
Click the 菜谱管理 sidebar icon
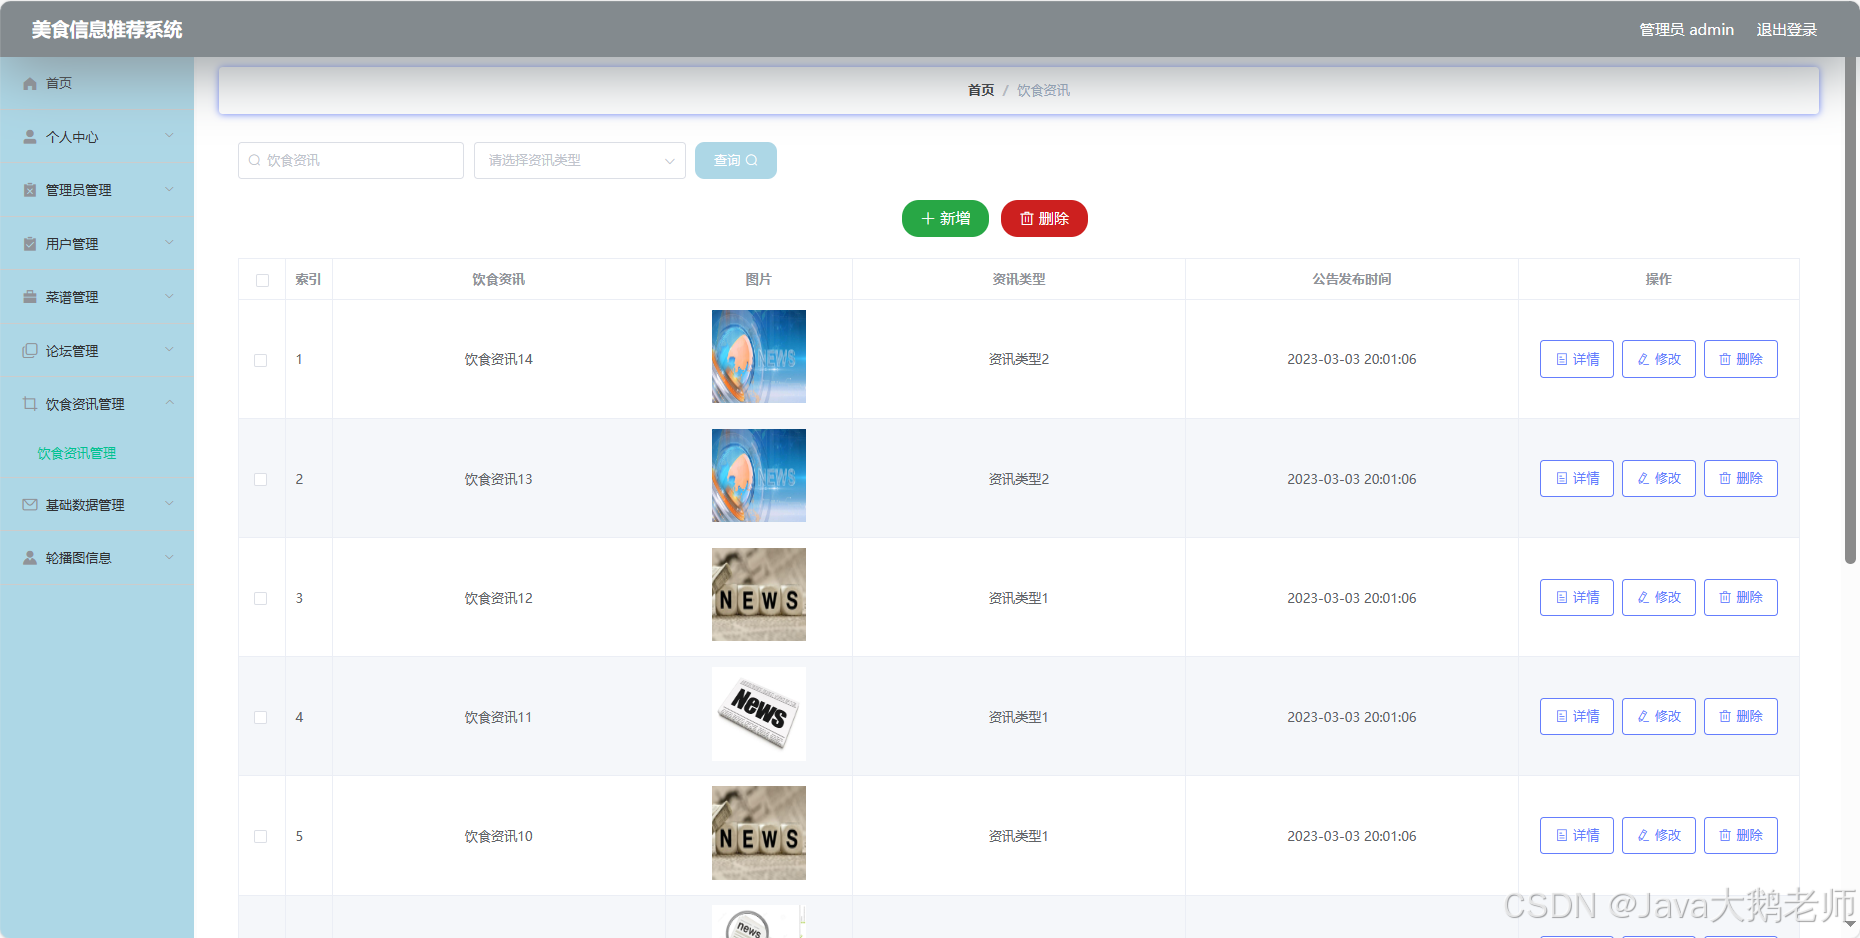(29, 296)
